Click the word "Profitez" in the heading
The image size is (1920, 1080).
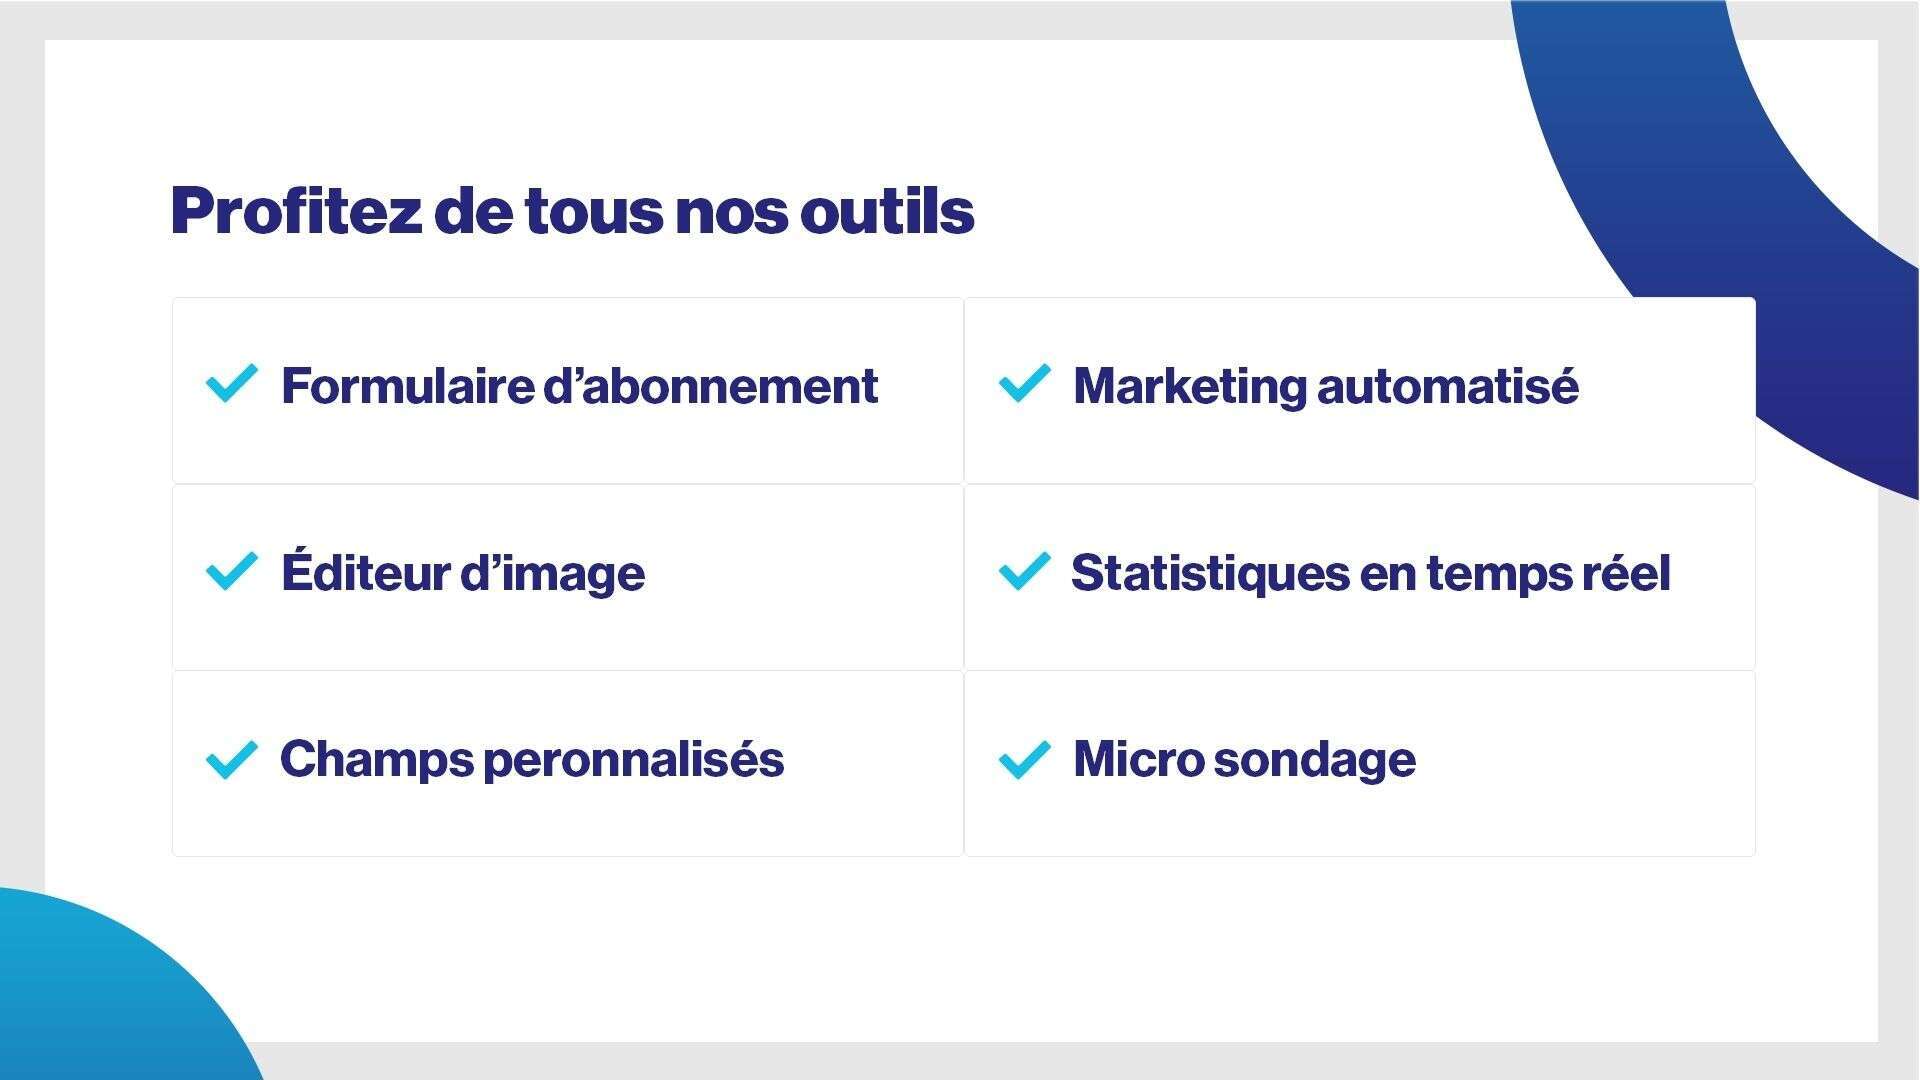[x=295, y=211]
